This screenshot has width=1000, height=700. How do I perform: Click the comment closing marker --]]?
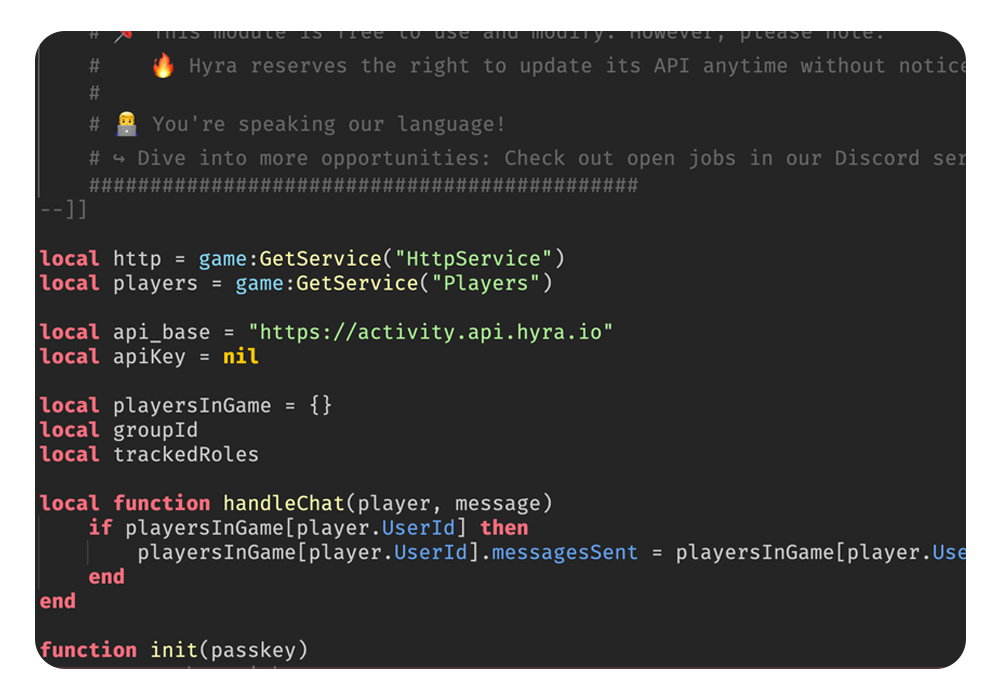coord(63,210)
